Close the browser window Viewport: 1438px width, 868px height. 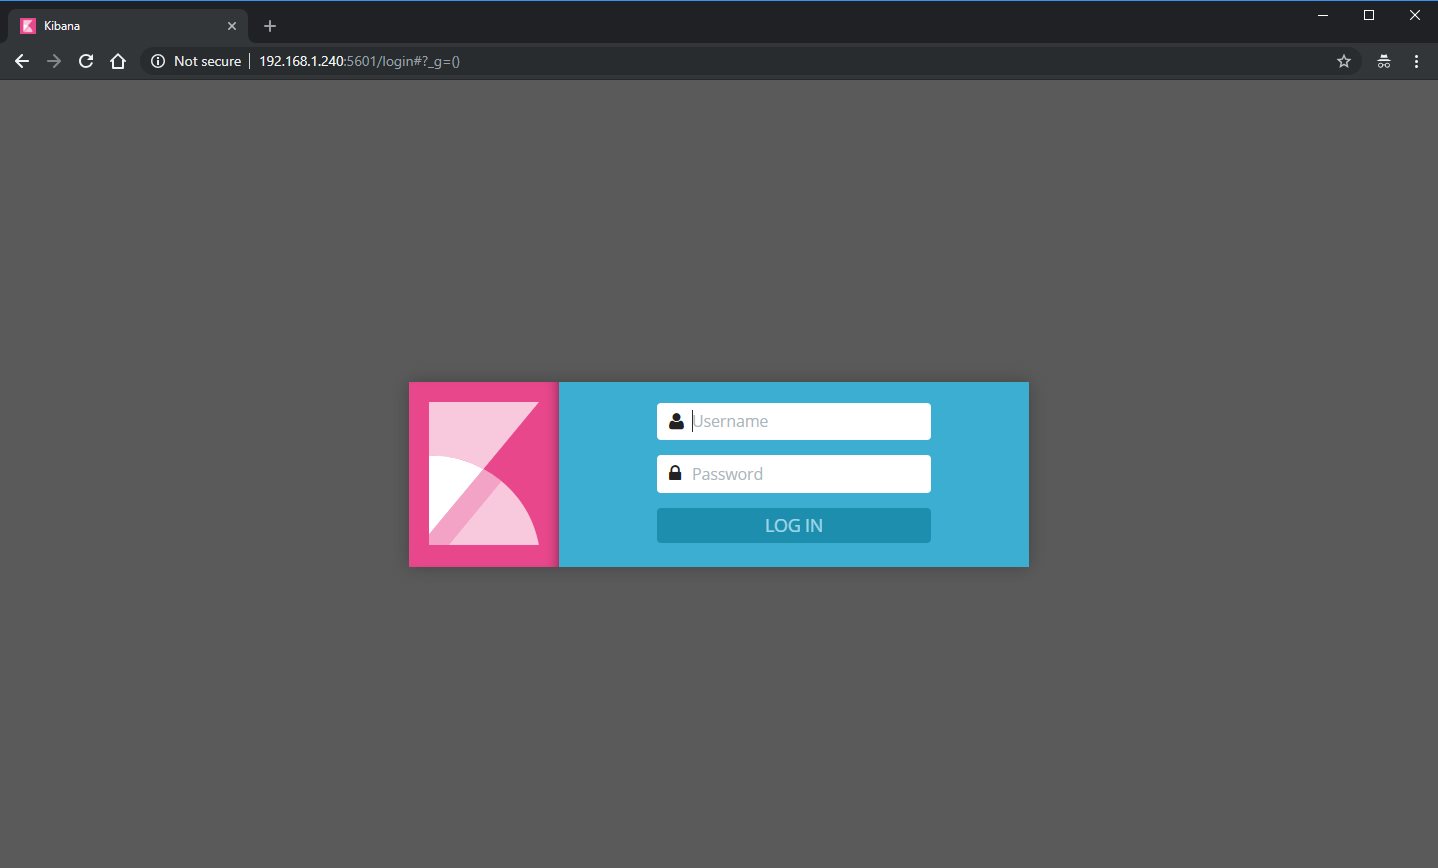(x=1415, y=15)
